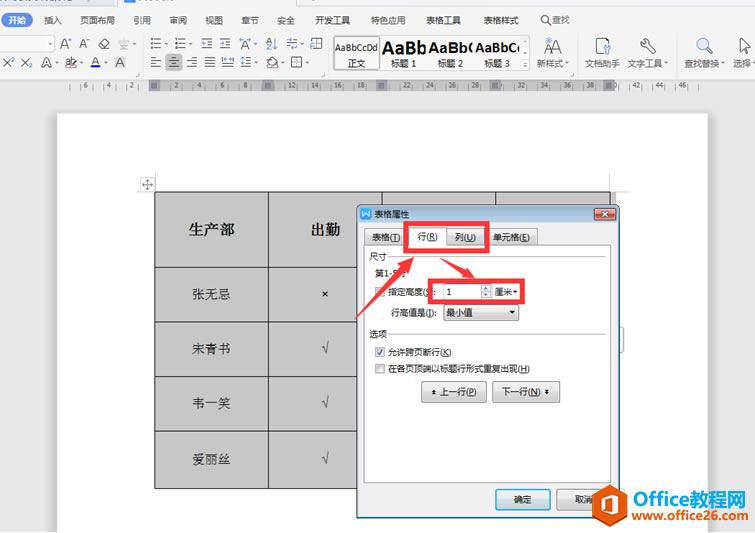Image resolution: width=755 pixels, height=533 pixels.
Task: Click the table cell 张无忌
Action: [x=211, y=294]
